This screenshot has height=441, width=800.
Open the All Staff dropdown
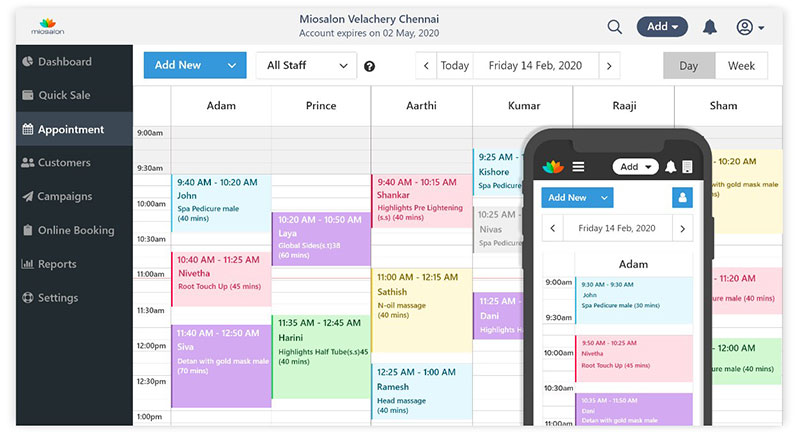click(x=306, y=65)
